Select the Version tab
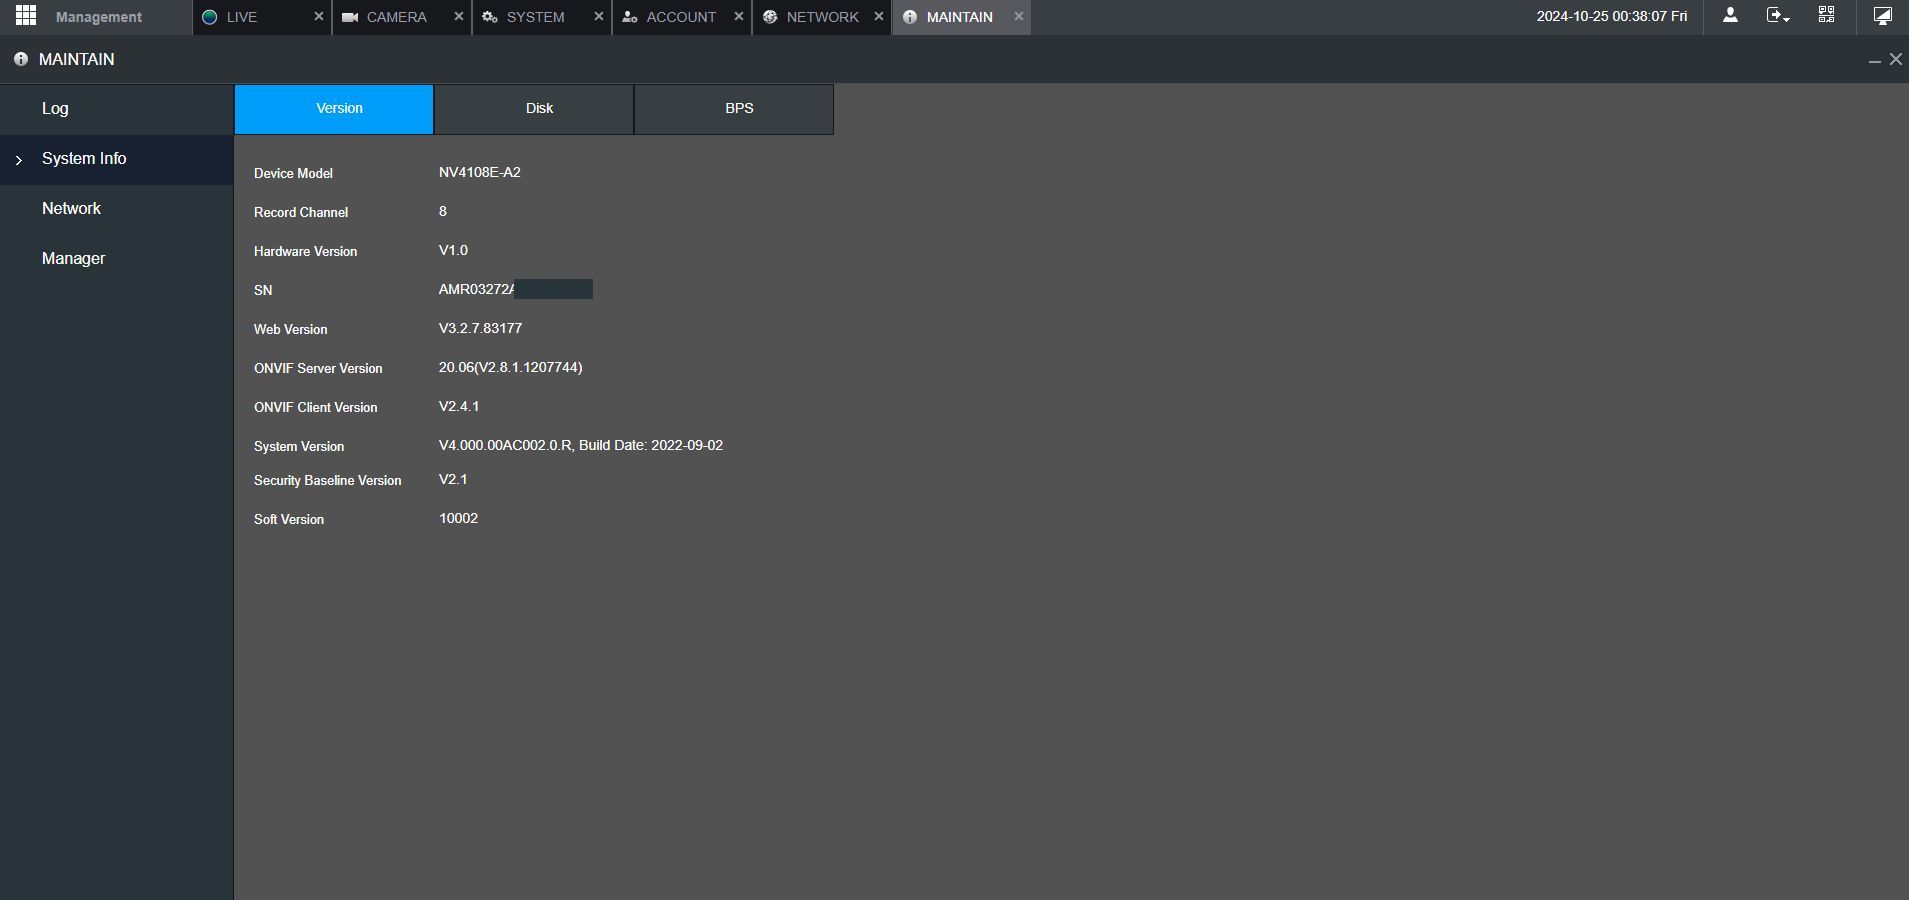This screenshot has height=900, width=1909. pos(334,109)
